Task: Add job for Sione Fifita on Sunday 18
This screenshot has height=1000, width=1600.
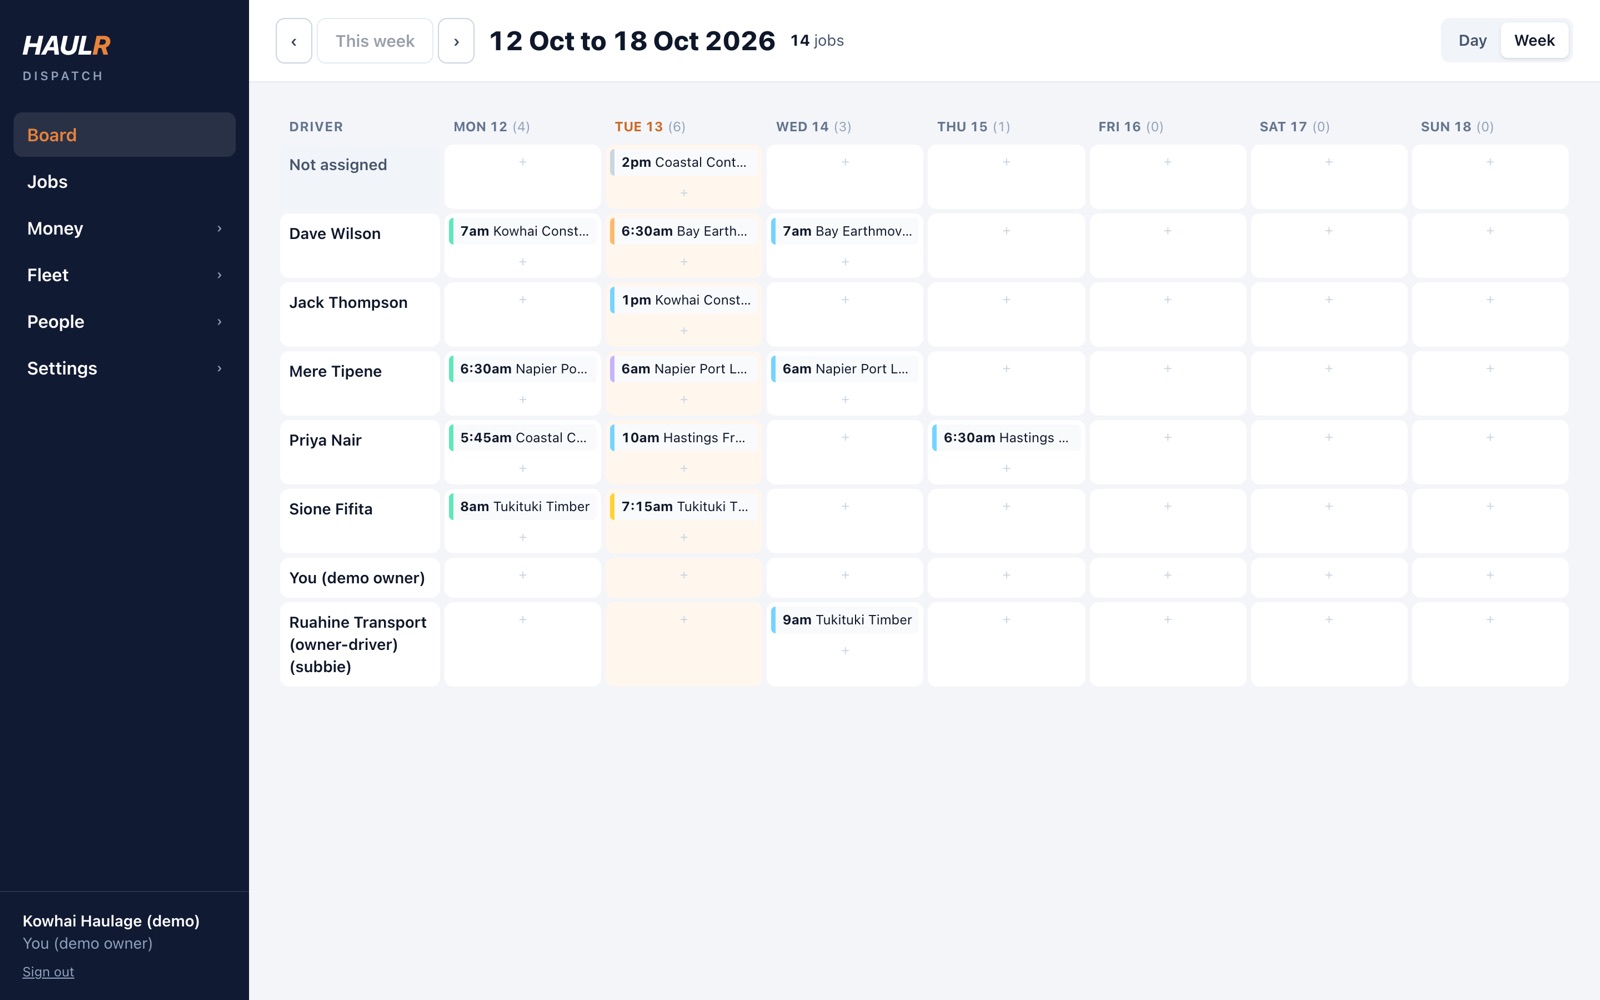Action: [1490, 507]
